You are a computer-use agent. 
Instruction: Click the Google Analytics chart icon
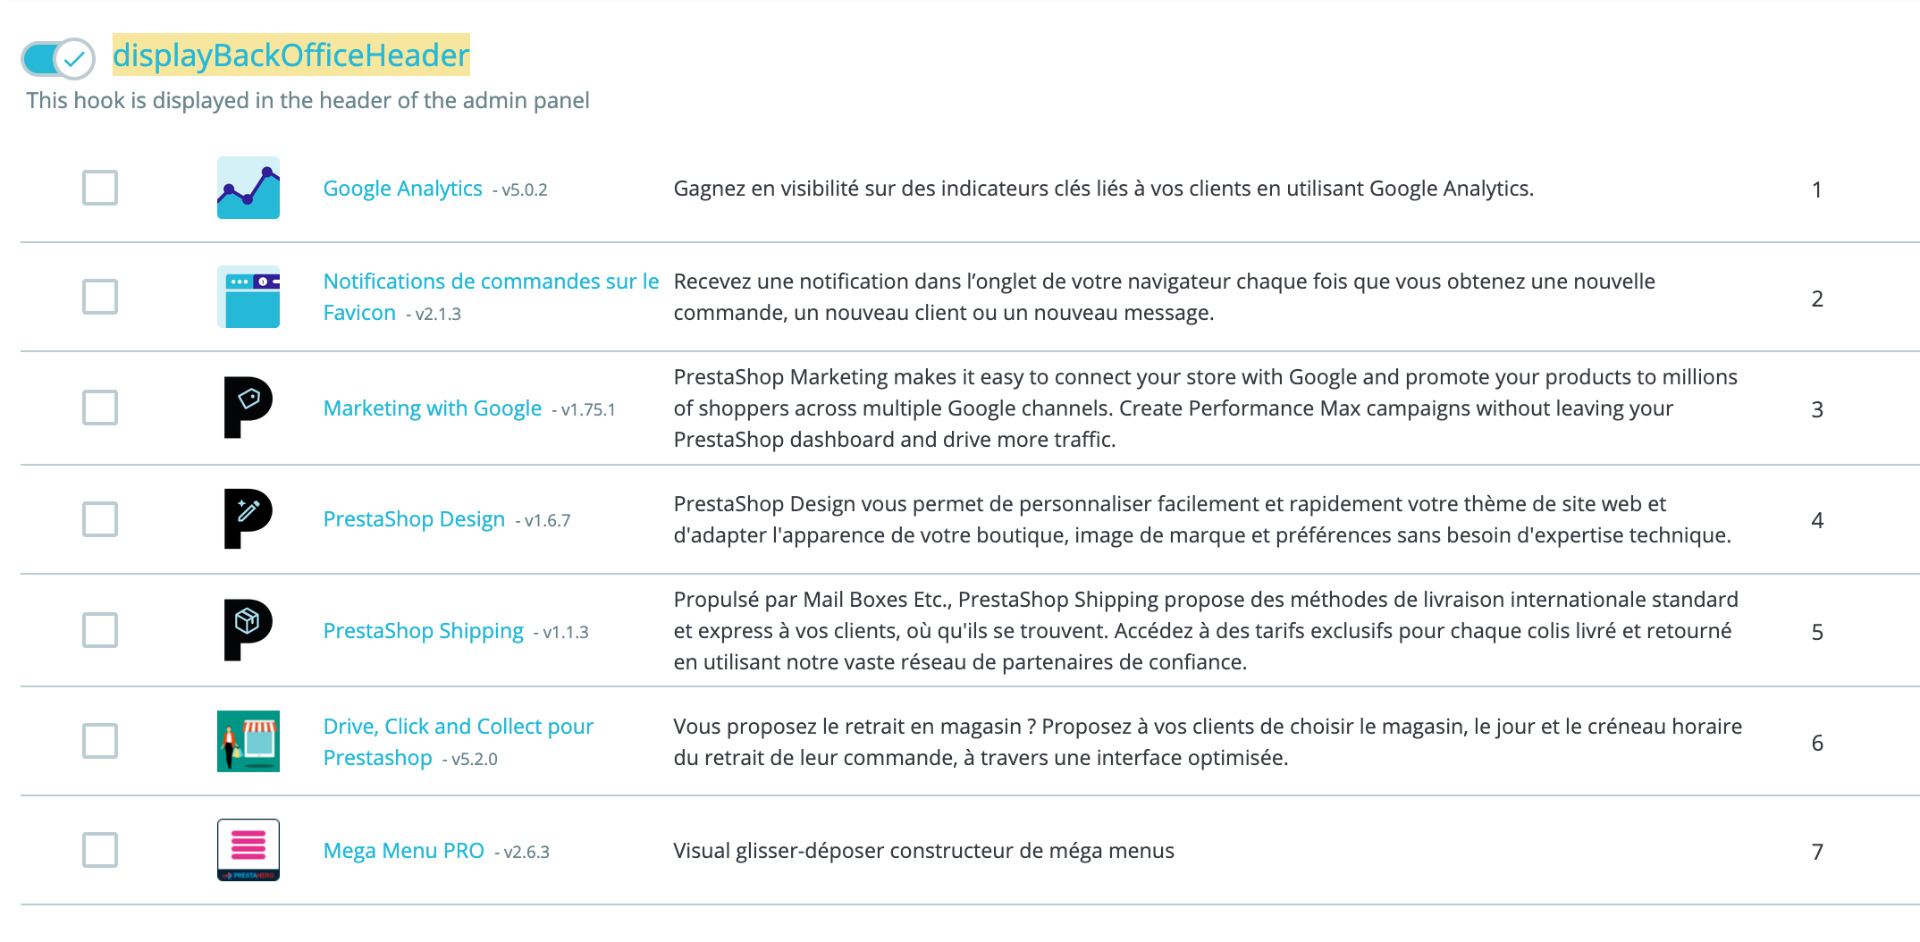point(248,188)
